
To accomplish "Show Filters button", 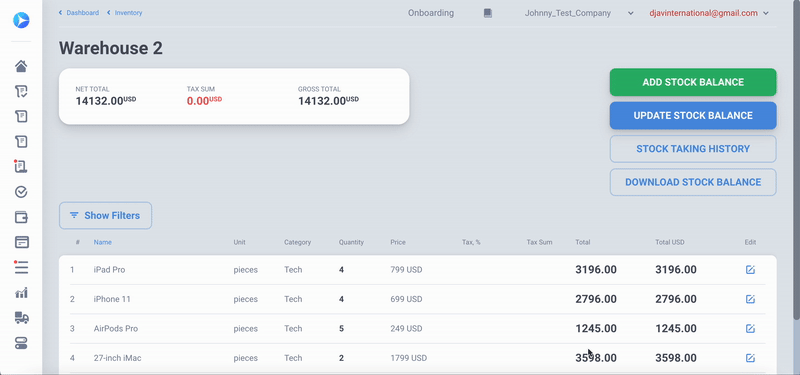I will point(105,215).
